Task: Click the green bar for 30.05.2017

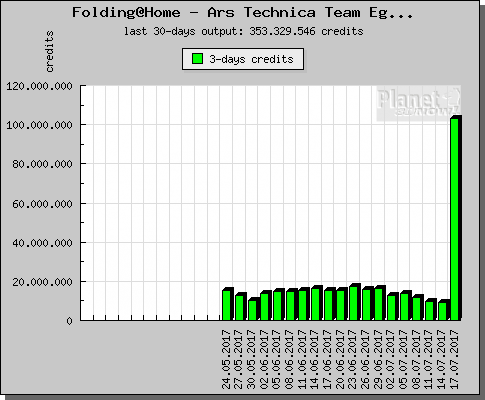Action: pos(252,310)
